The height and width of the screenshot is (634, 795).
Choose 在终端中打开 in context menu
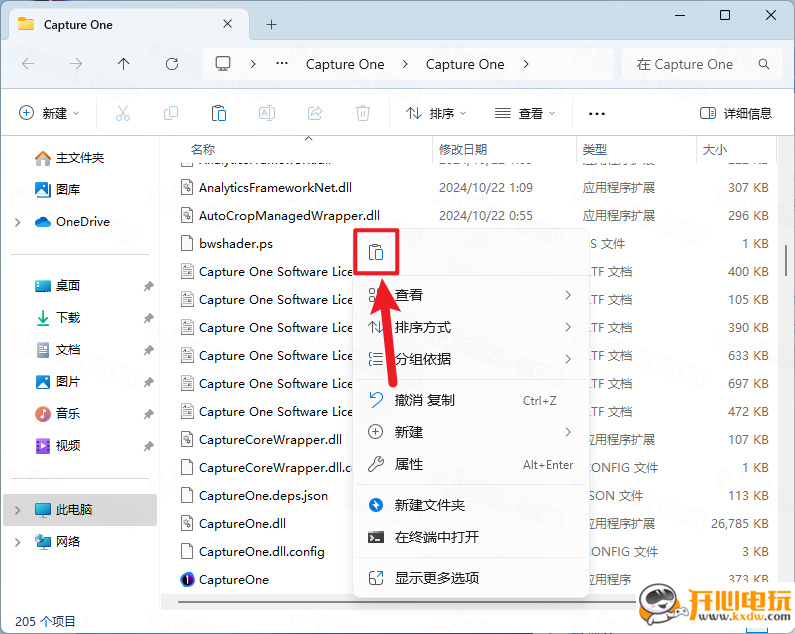(471, 537)
